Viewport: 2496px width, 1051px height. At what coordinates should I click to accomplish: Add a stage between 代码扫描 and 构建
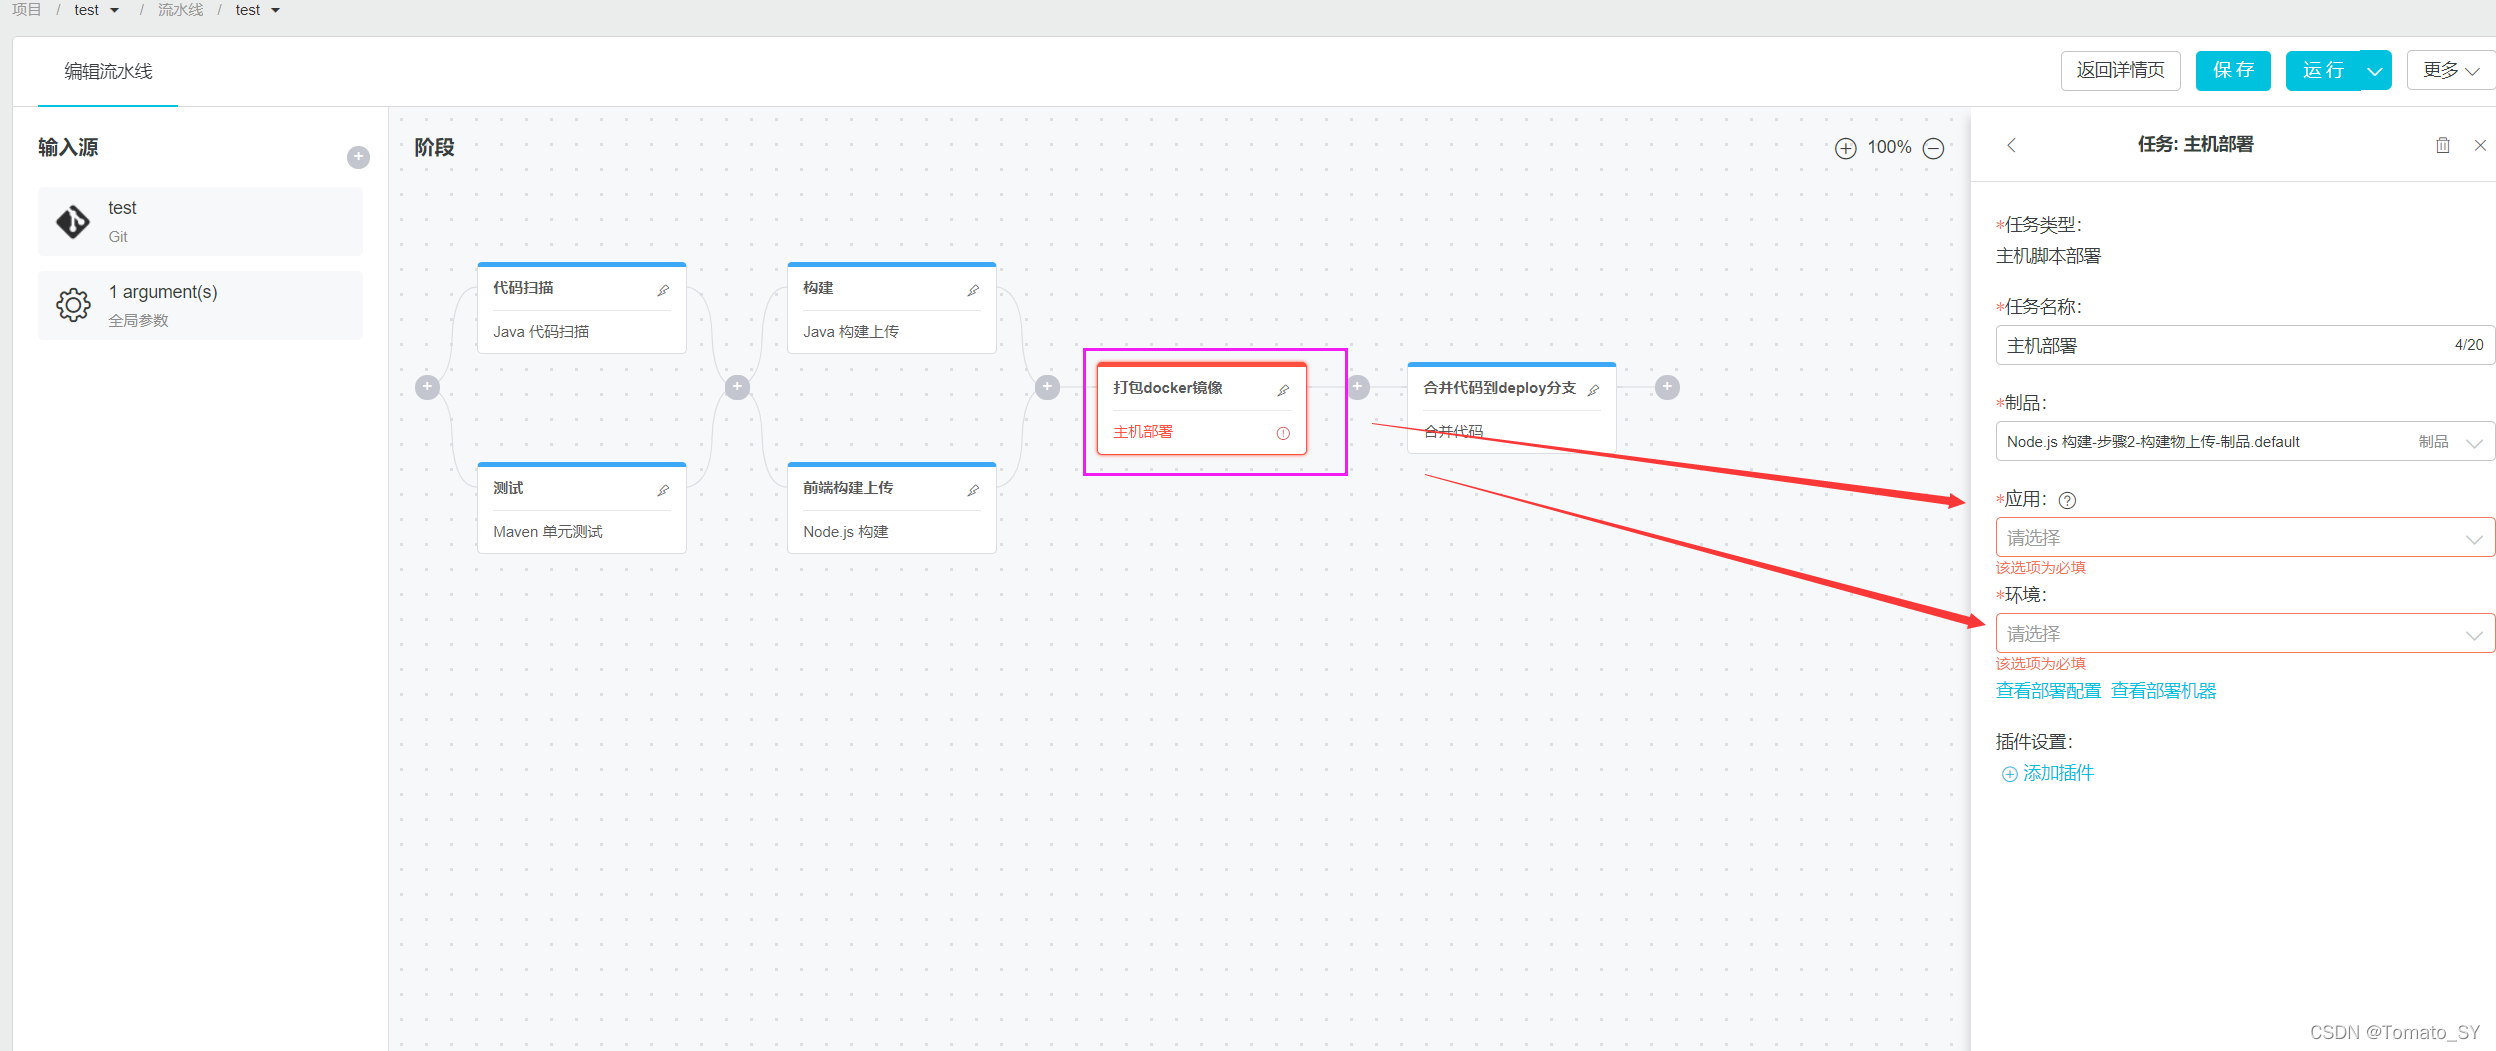(737, 387)
